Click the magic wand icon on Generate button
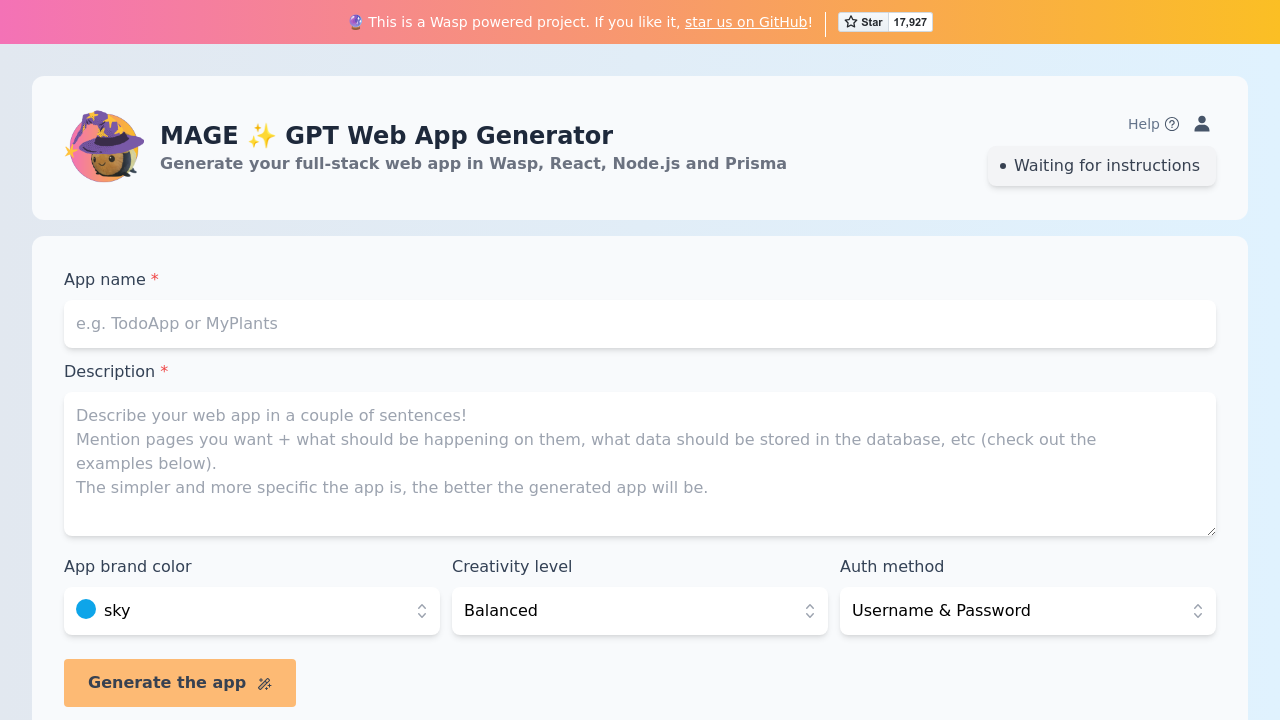The width and height of the screenshot is (1280, 720). [264, 683]
